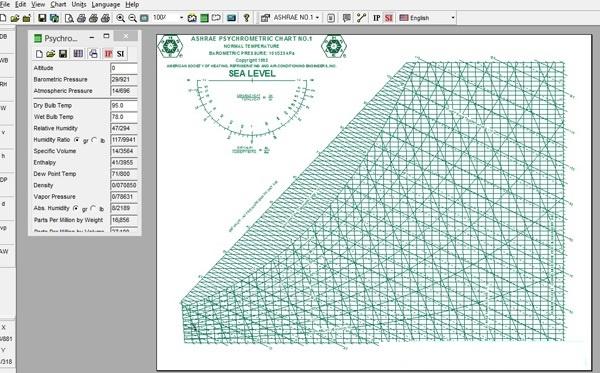
Task: Open the ASHRAE NO.1 chart dropdown
Action: (x=317, y=18)
